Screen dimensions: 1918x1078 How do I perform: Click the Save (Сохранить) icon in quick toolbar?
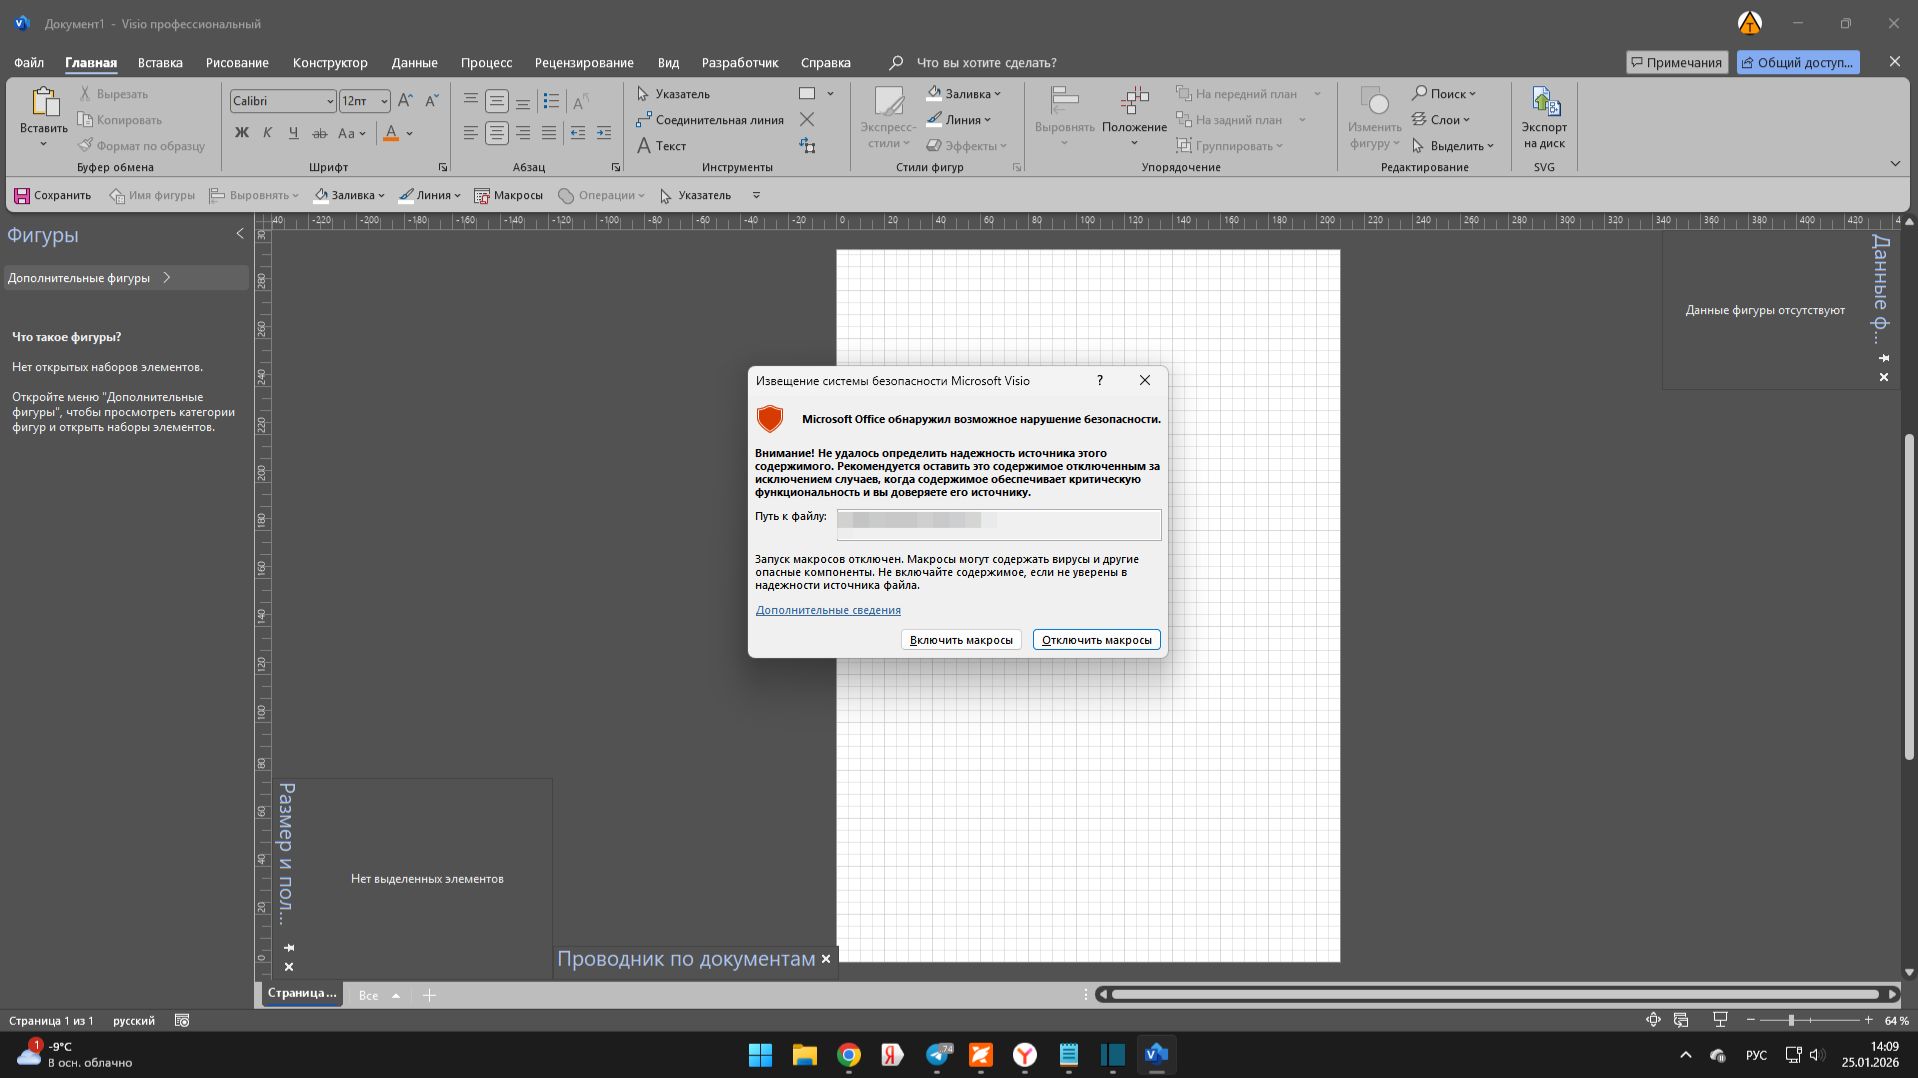(22, 196)
